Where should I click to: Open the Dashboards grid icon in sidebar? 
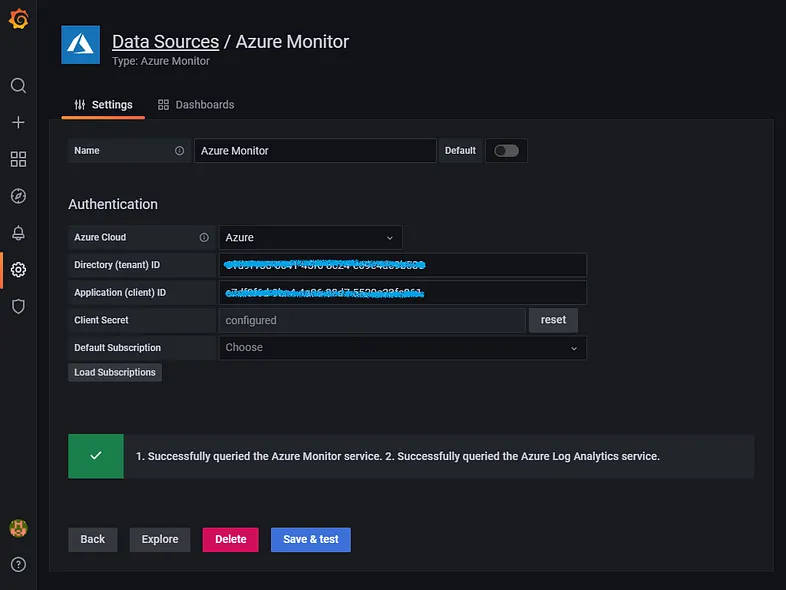(19, 159)
